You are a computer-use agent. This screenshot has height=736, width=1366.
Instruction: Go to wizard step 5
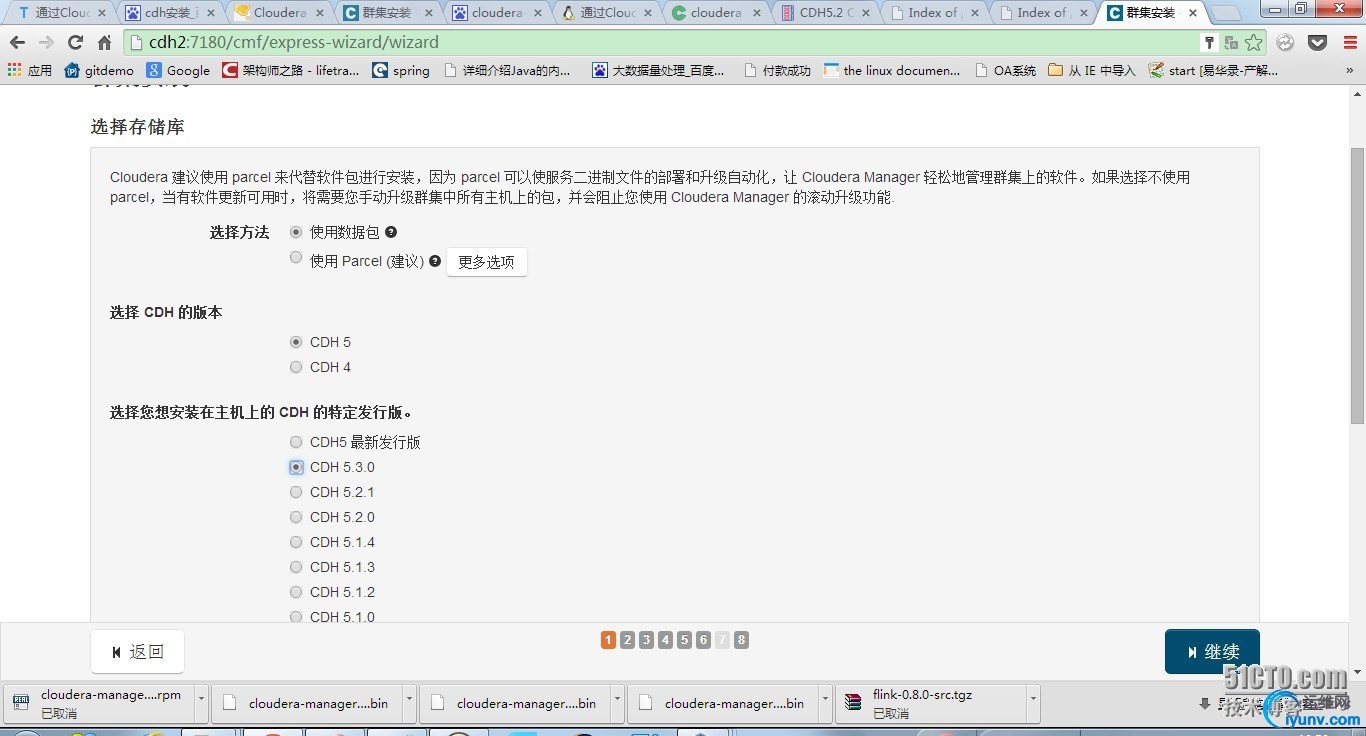[684, 640]
